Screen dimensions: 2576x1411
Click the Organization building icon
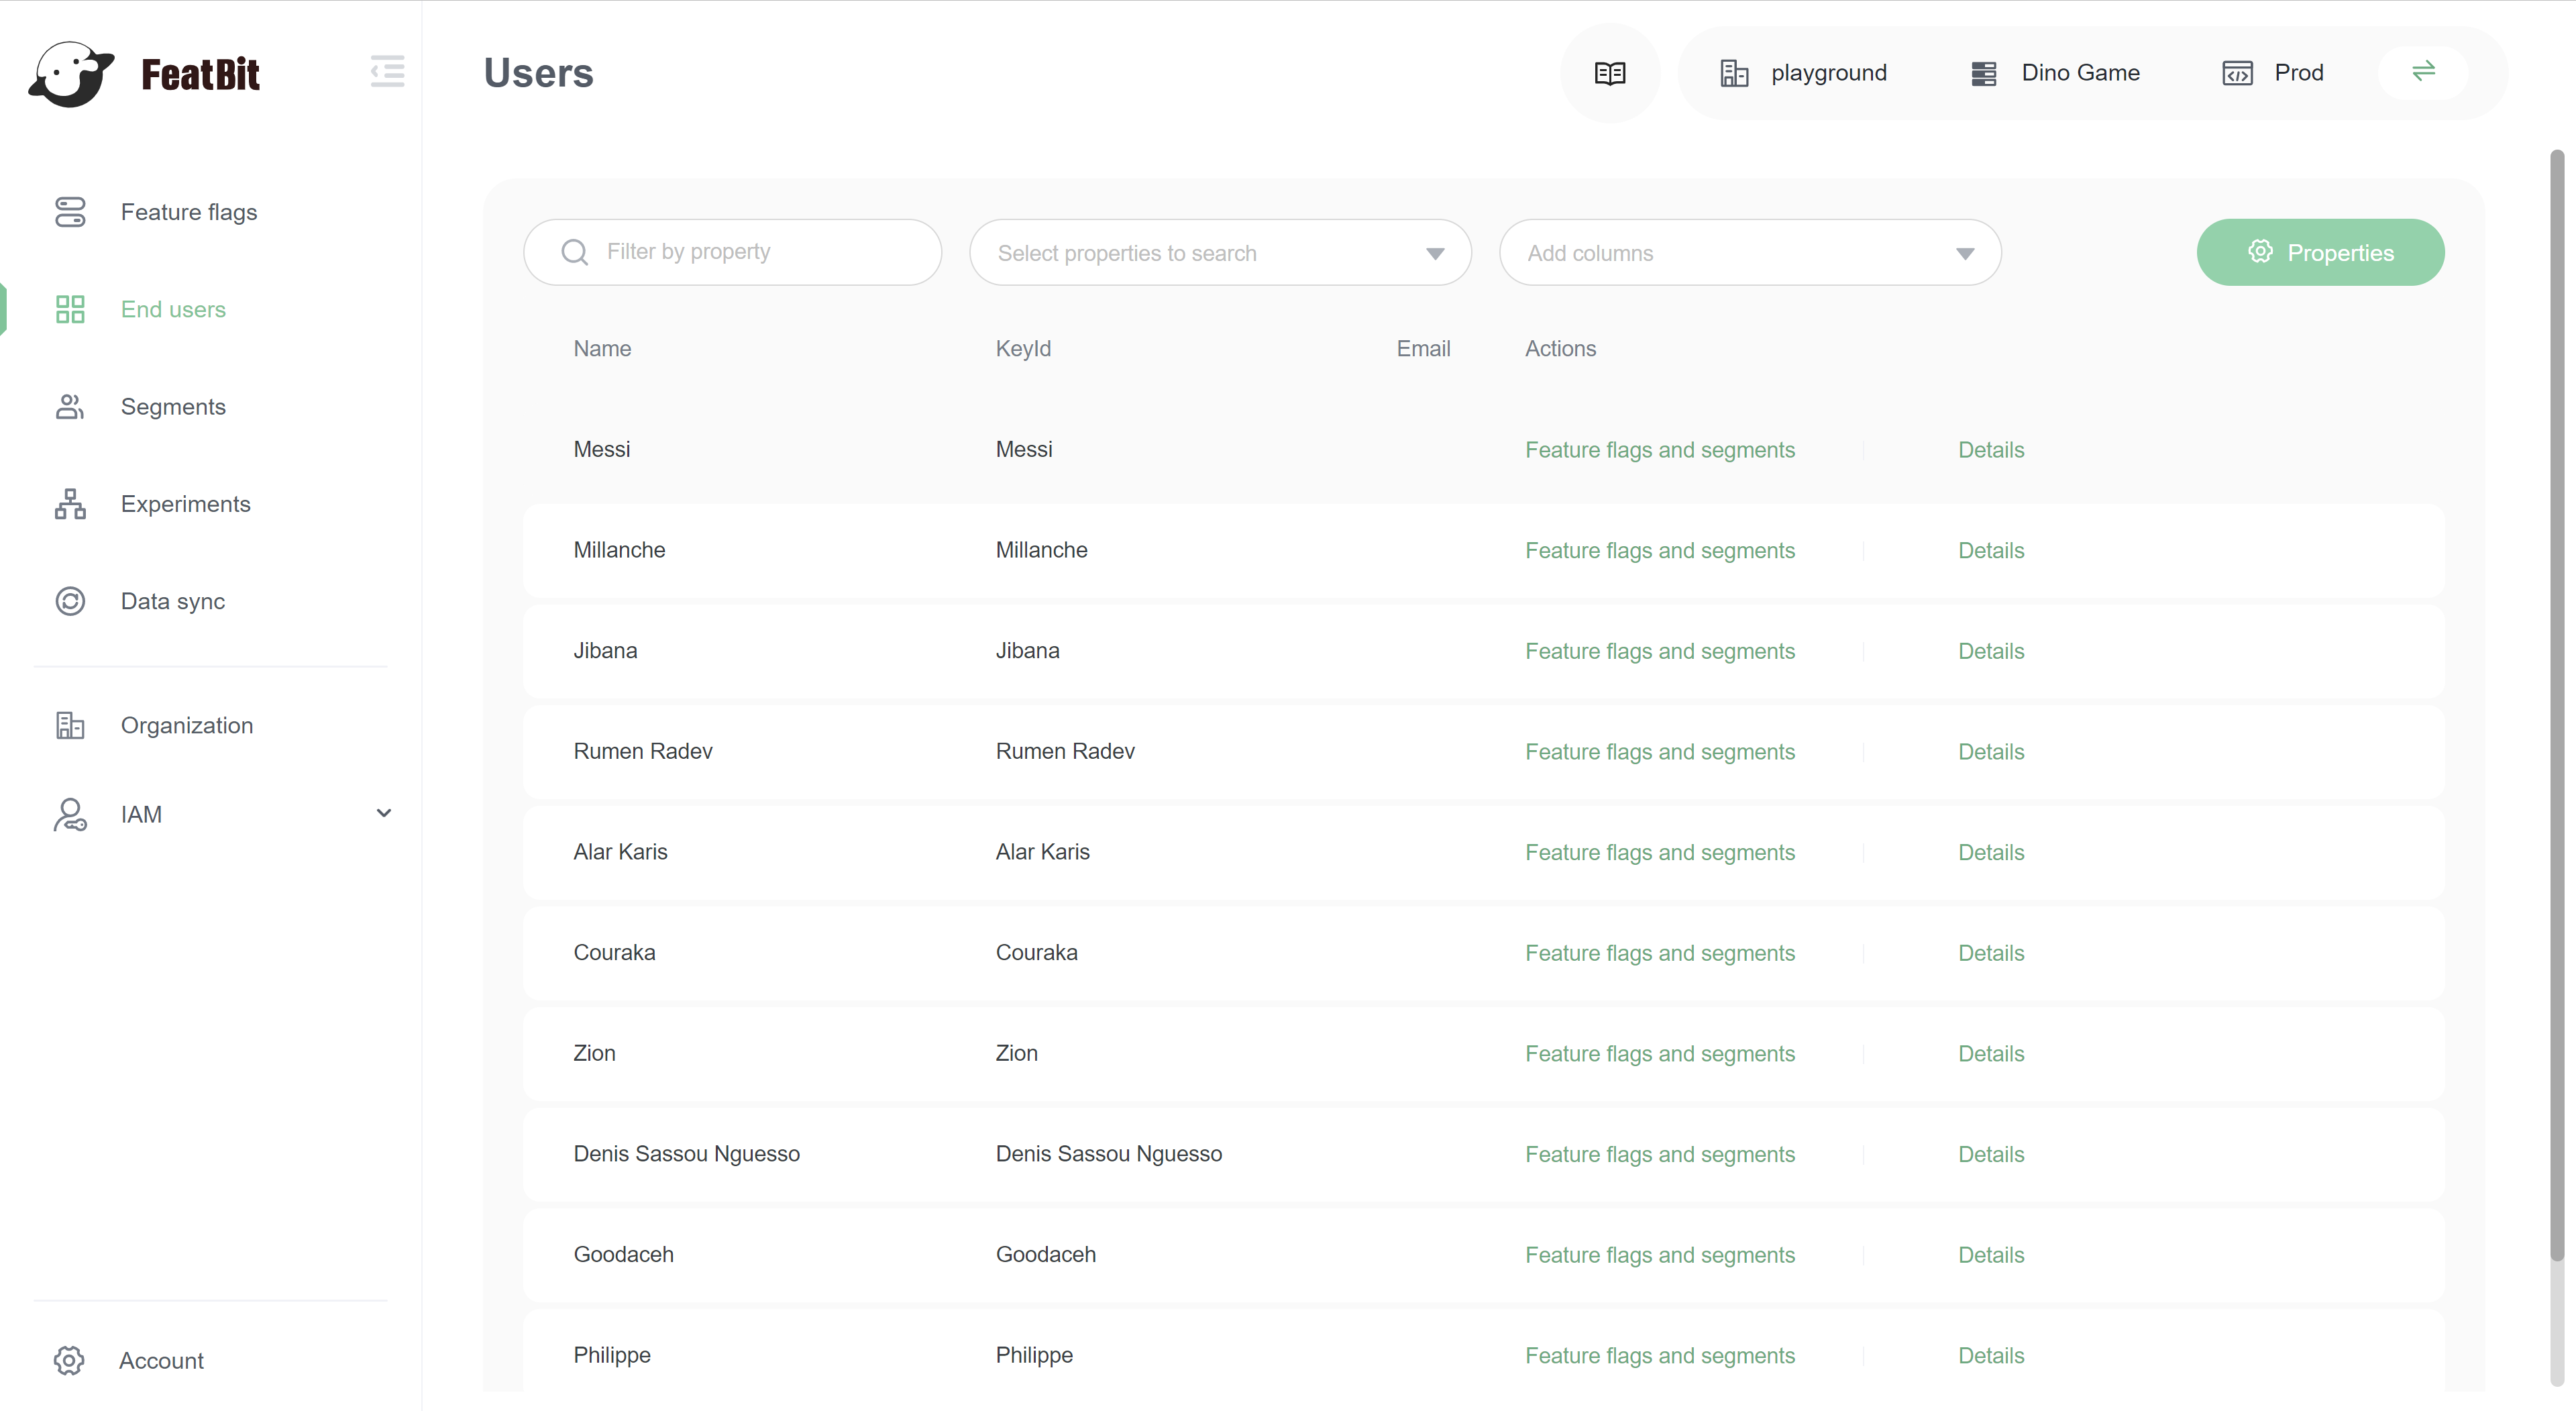pos(70,725)
